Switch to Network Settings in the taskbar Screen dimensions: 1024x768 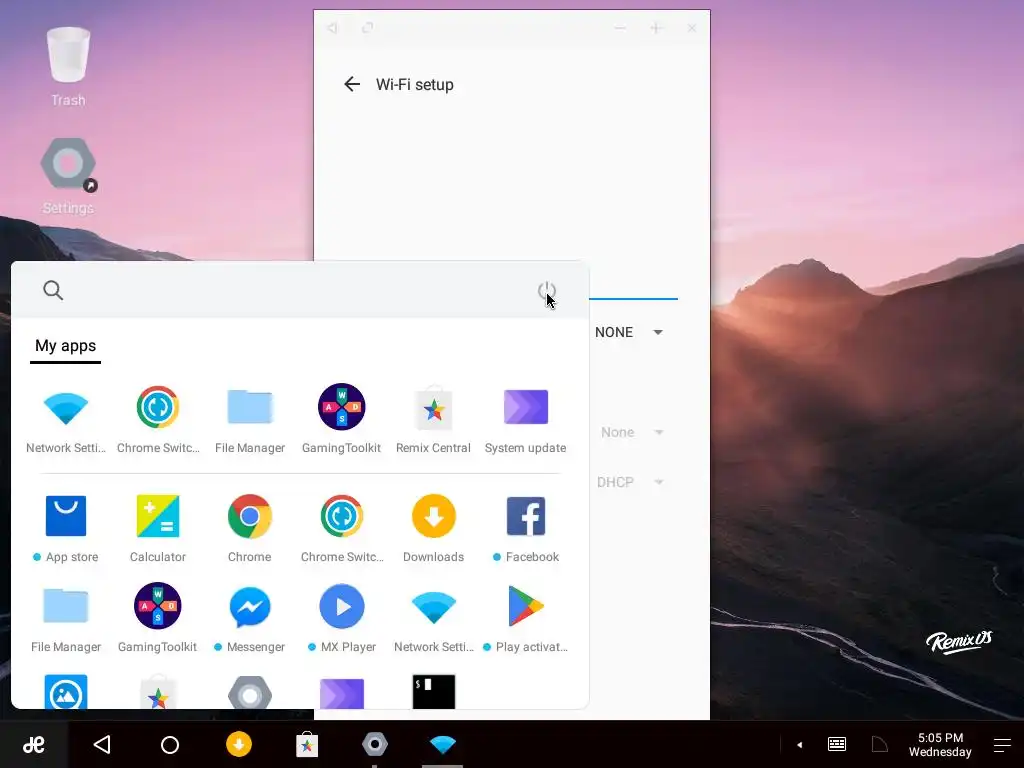(x=443, y=744)
